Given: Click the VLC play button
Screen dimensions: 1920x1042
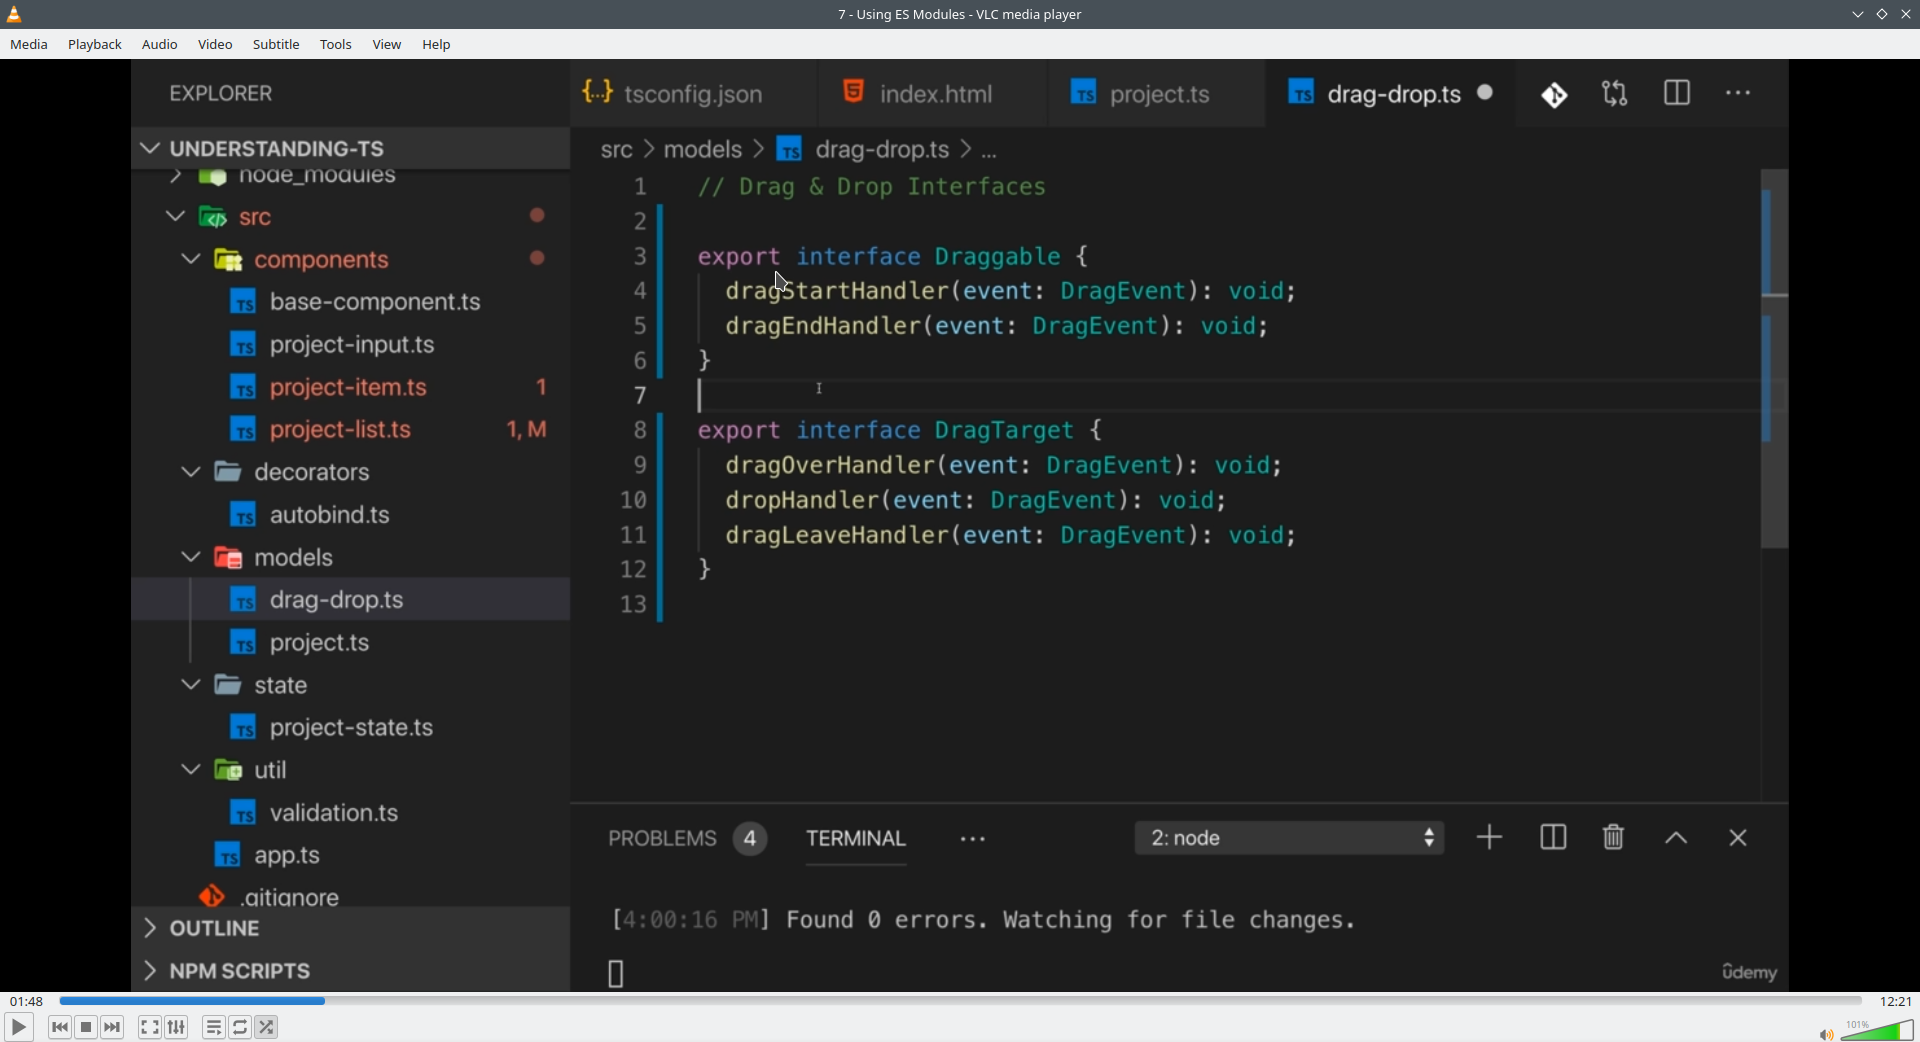Looking at the screenshot, I should click(x=18, y=1027).
